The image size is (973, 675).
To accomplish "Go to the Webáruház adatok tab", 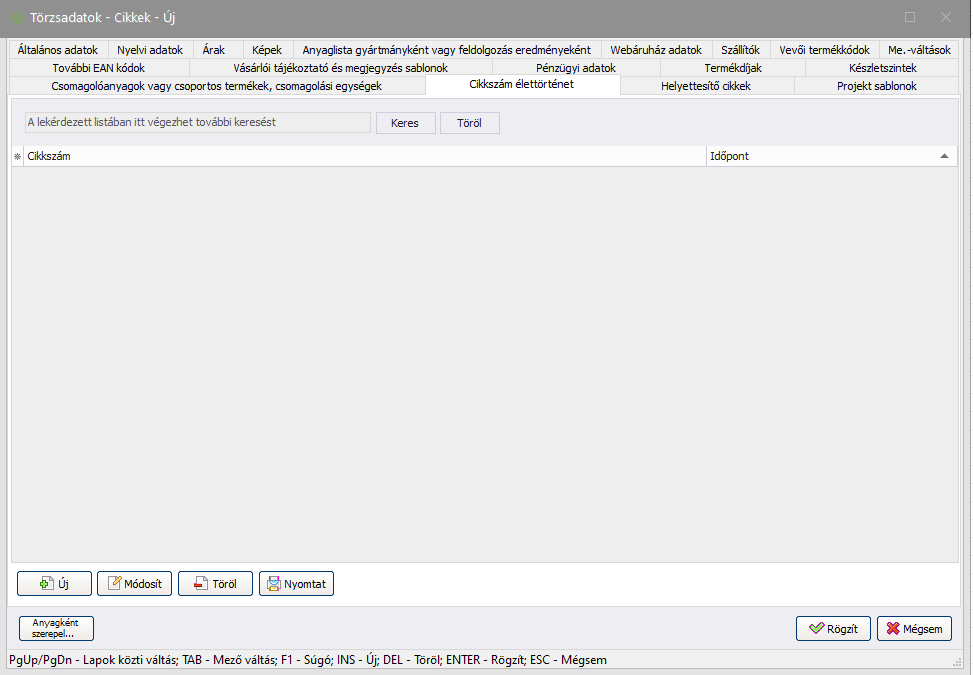I will click(656, 50).
